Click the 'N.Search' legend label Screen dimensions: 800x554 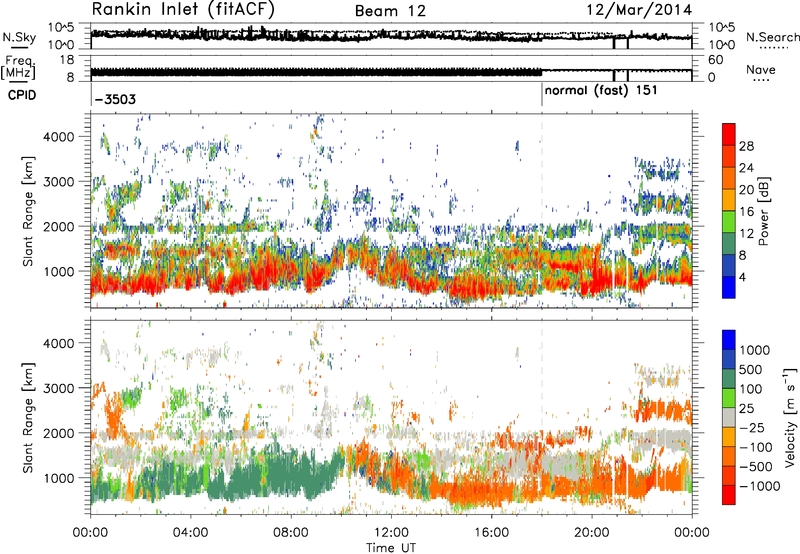(x=772, y=37)
